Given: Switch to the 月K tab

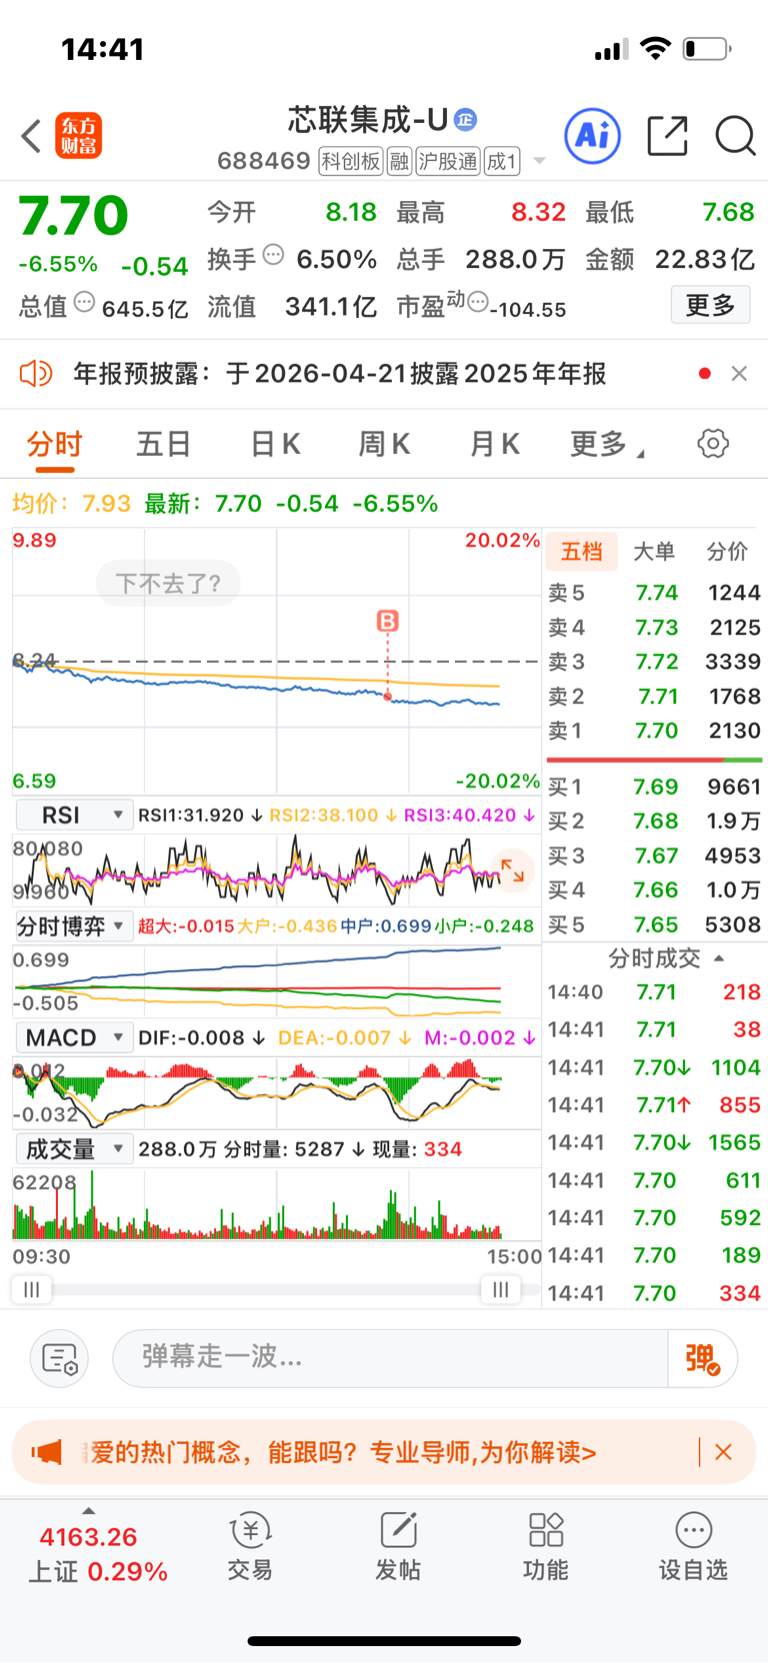Looking at the screenshot, I should [495, 444].
